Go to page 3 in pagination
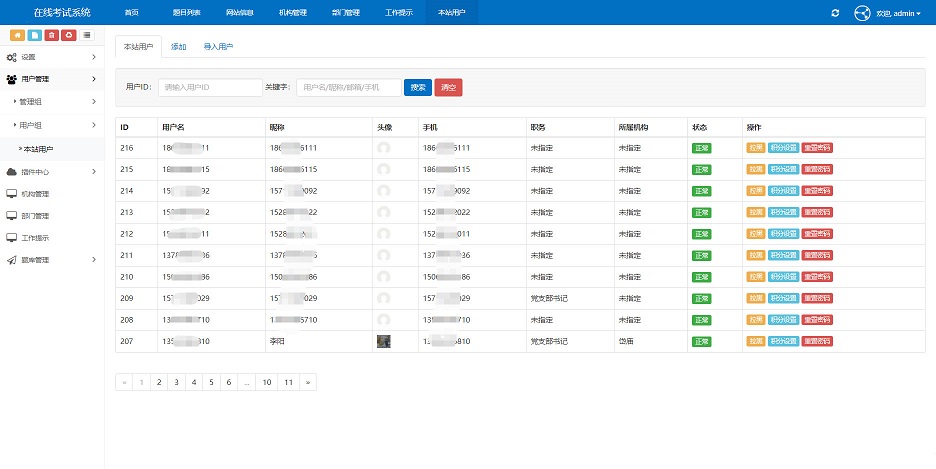The image size is (936, 469). pos(176,382)
